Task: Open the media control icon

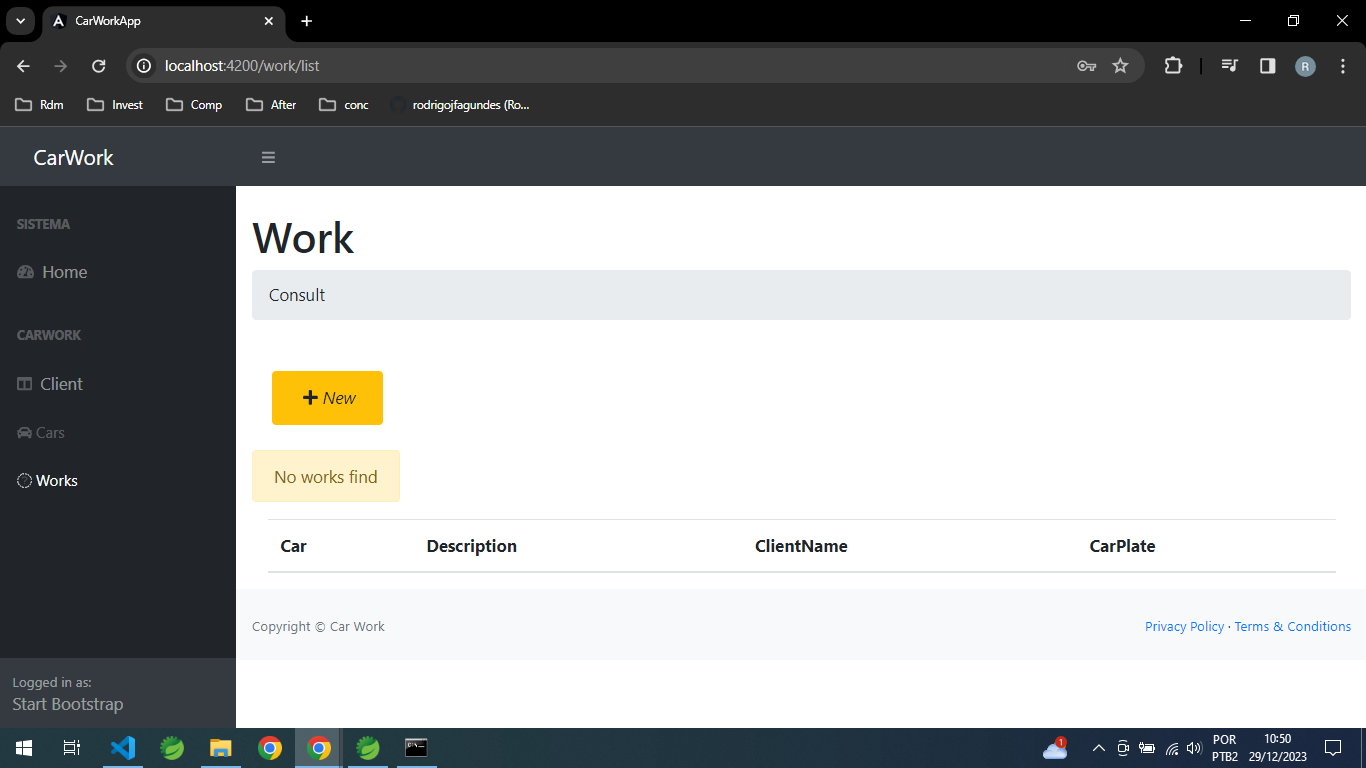Action: (1229, 66)
